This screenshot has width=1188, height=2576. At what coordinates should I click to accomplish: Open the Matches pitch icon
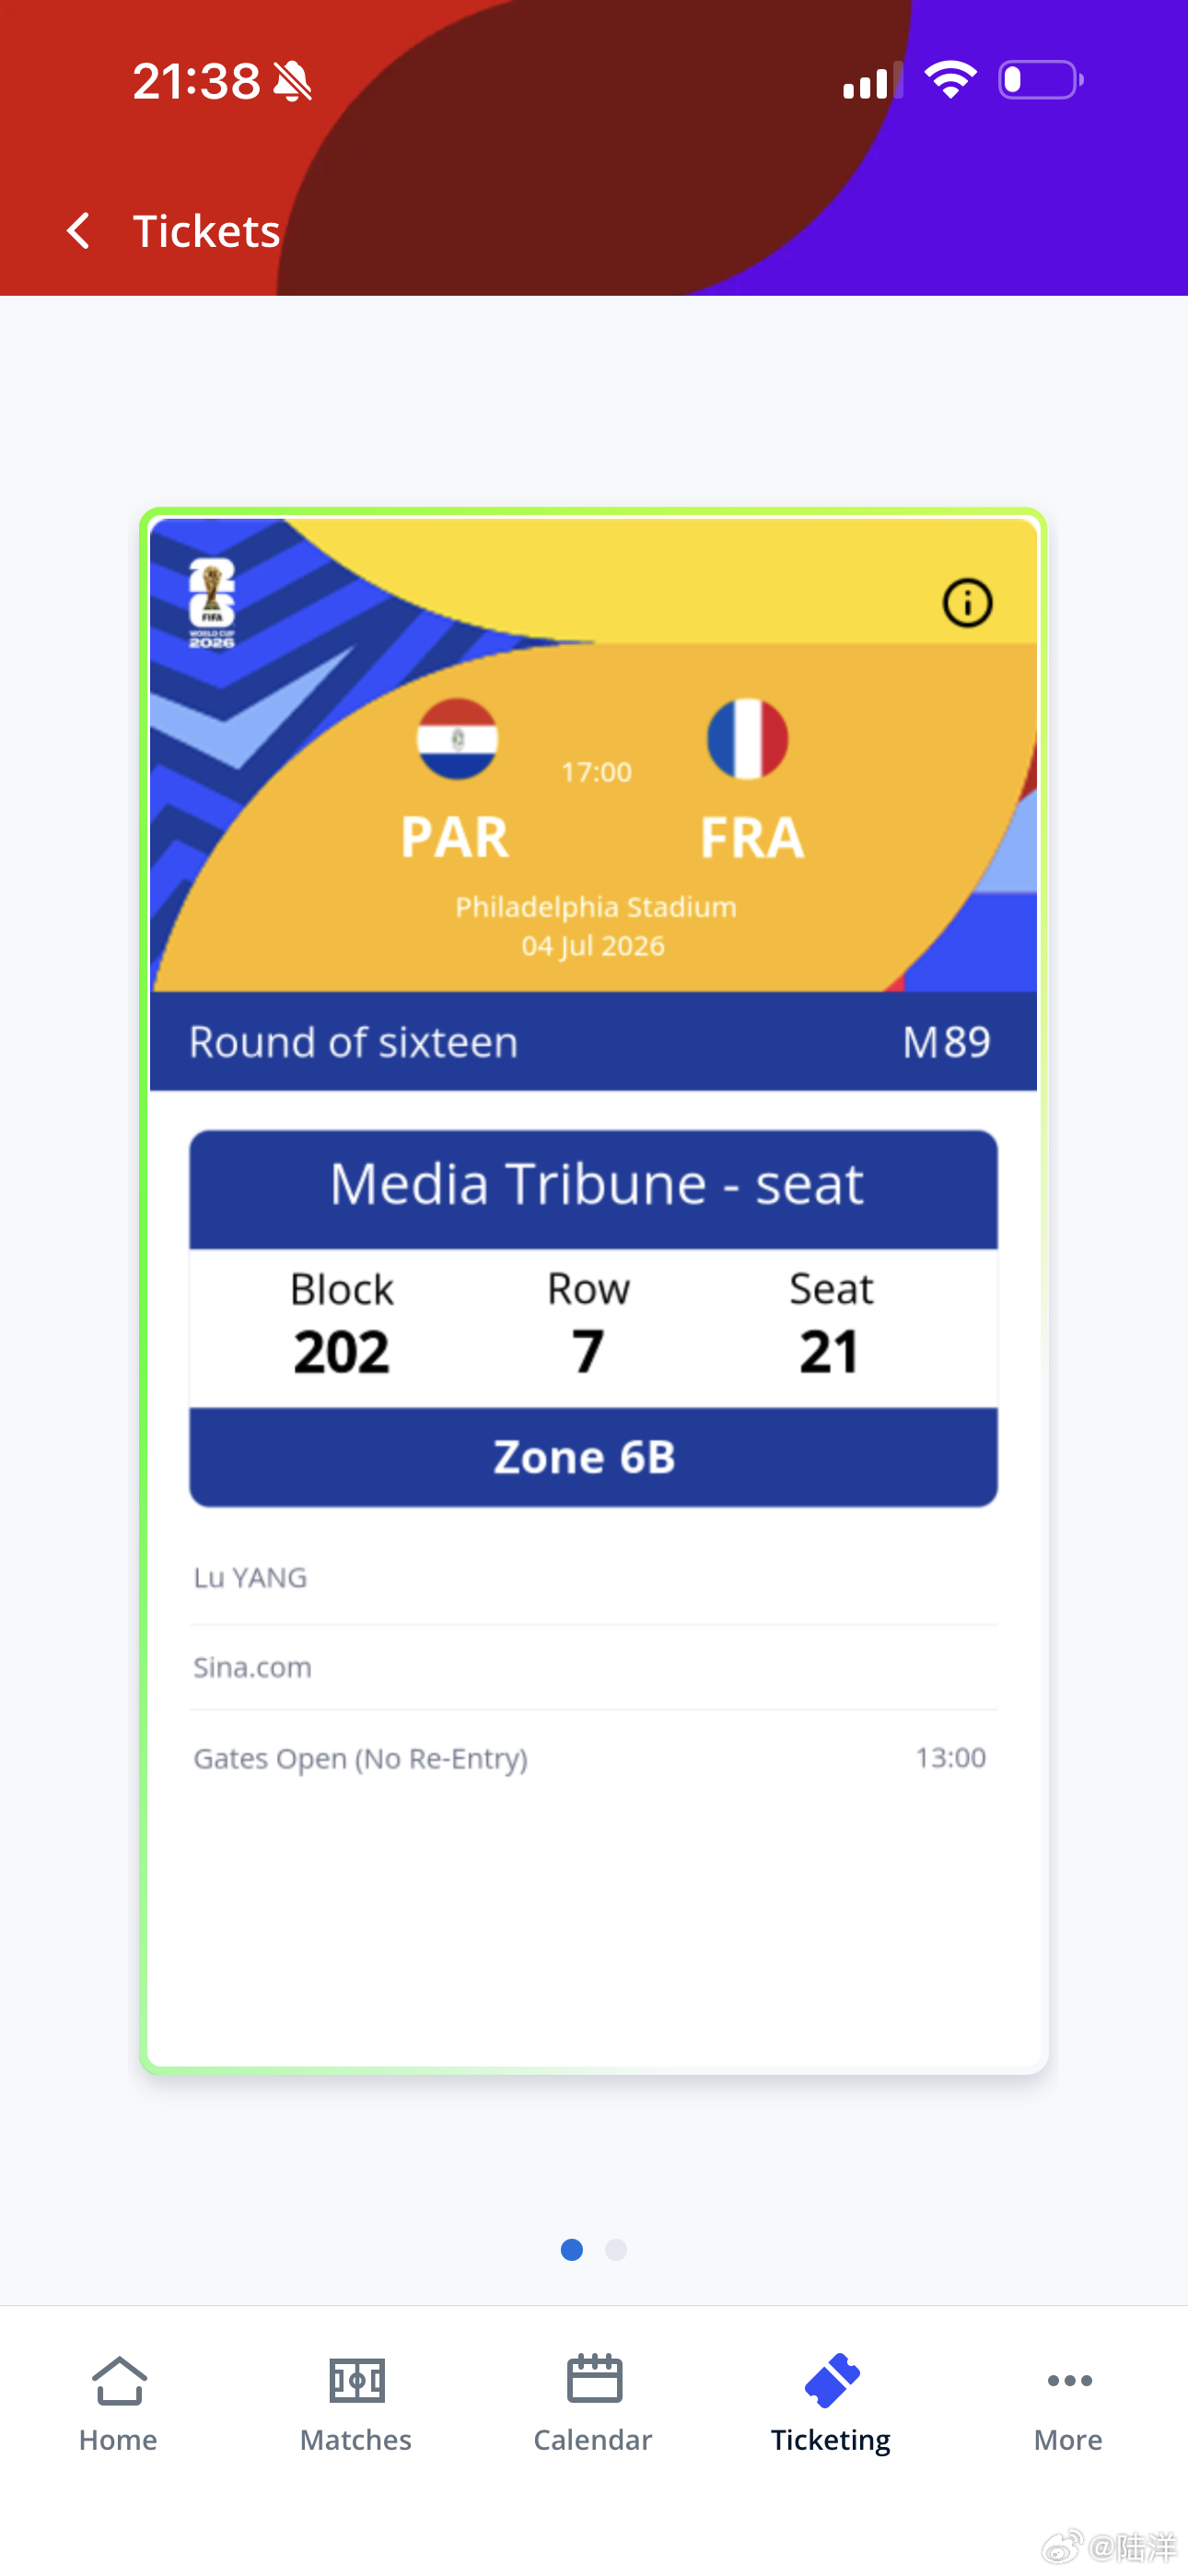pos(357,2380)
